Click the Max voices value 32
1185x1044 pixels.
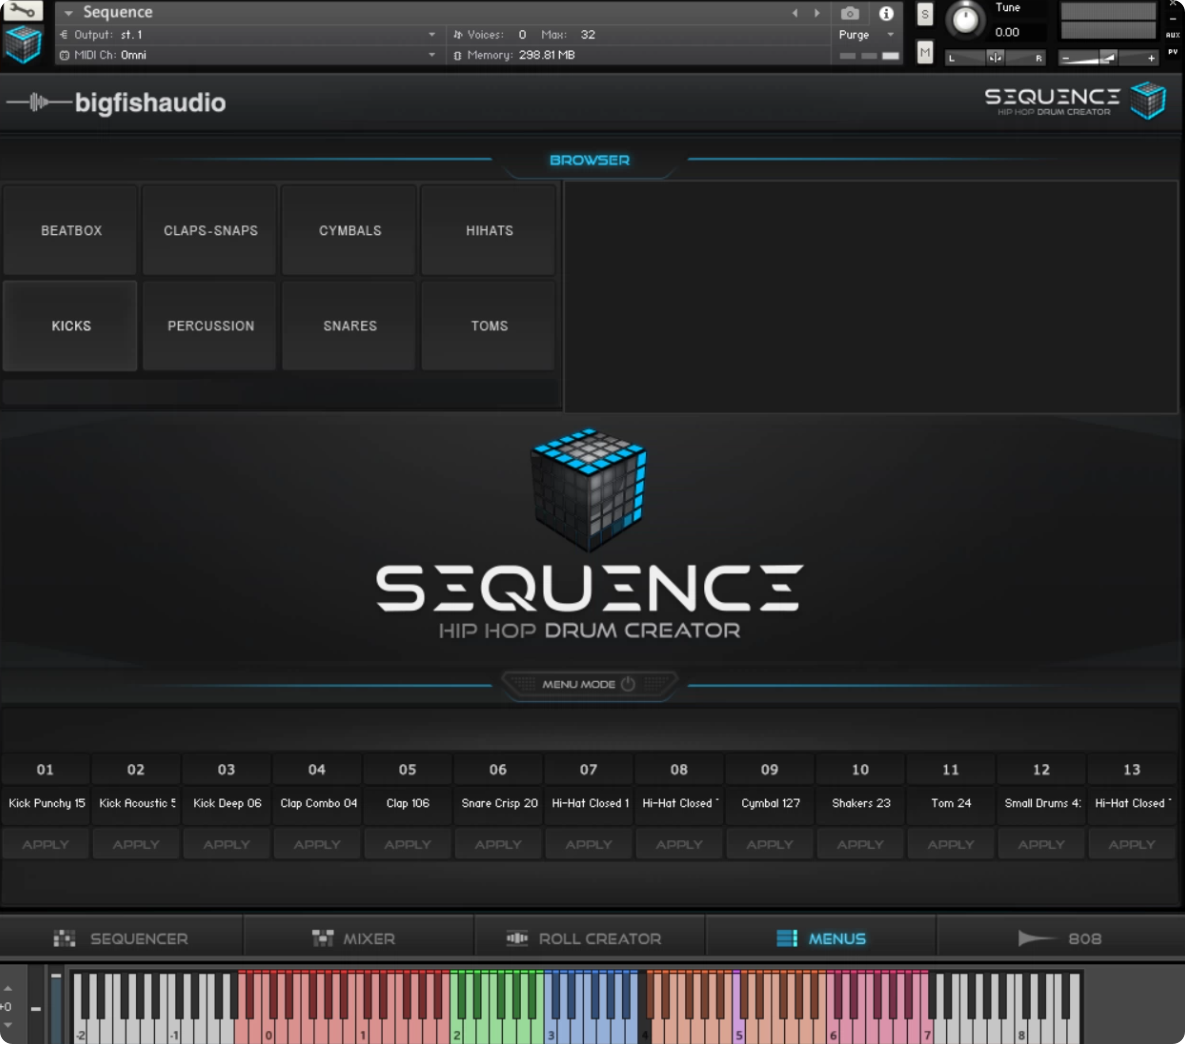pyautogui.click(x=587, y=35)
